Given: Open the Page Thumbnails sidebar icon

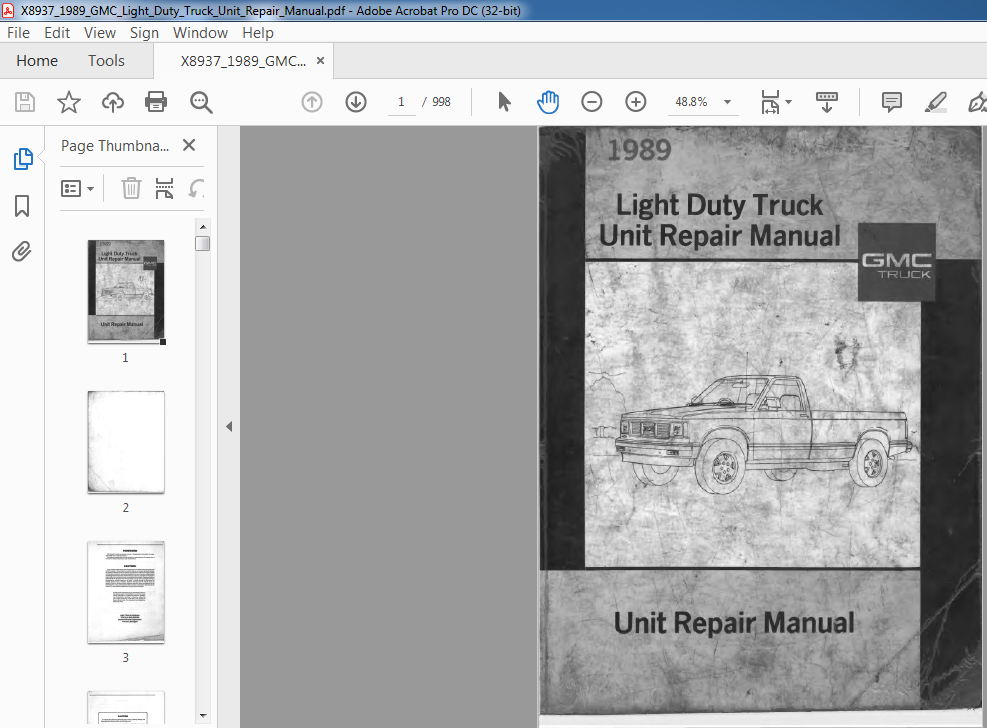Looking at the screenshot, I should (23, 159).
